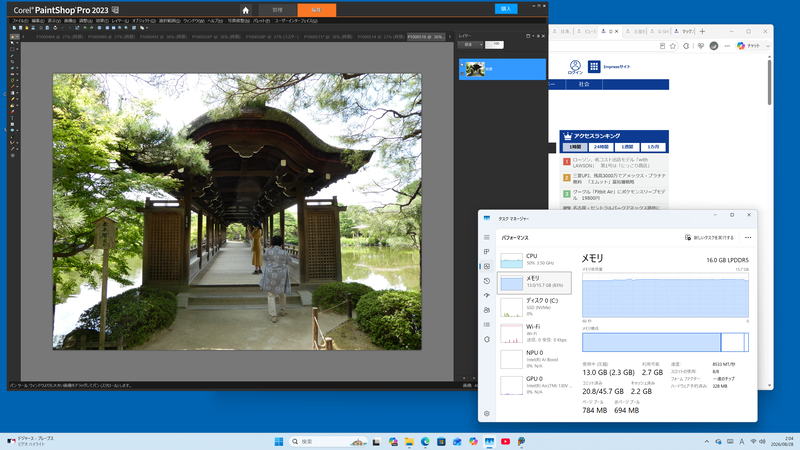This screenshot has height=450, width=800.
Task: Click the layer opacity slider in Layers palette
Action: tap(494, 44)
